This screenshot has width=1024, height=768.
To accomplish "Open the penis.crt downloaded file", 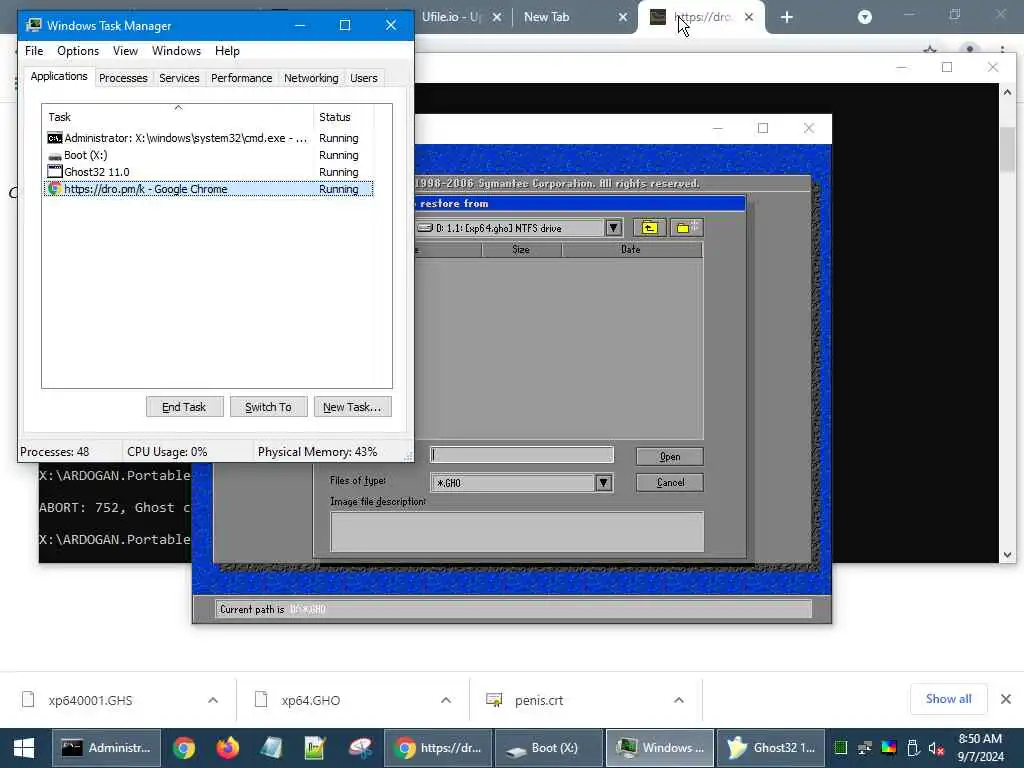I will click(539, 700).
